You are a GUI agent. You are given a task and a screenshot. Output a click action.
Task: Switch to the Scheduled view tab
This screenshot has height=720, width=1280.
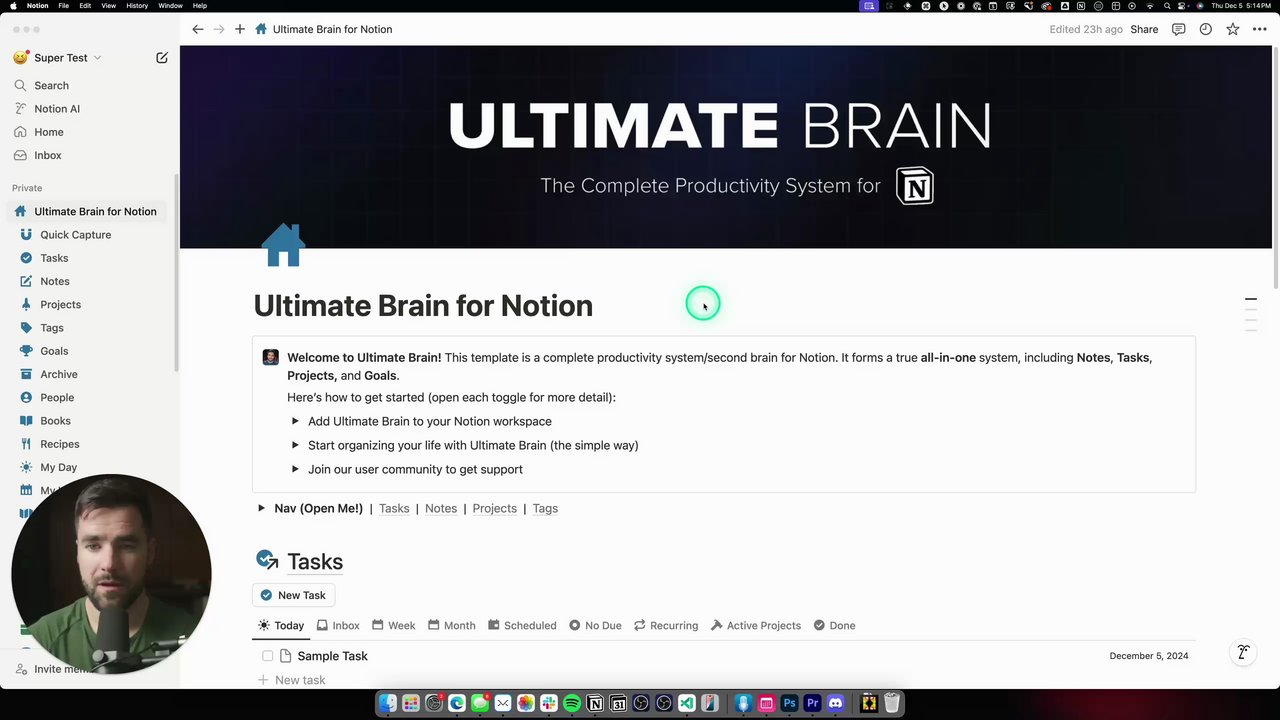click(x=522, y=625)
